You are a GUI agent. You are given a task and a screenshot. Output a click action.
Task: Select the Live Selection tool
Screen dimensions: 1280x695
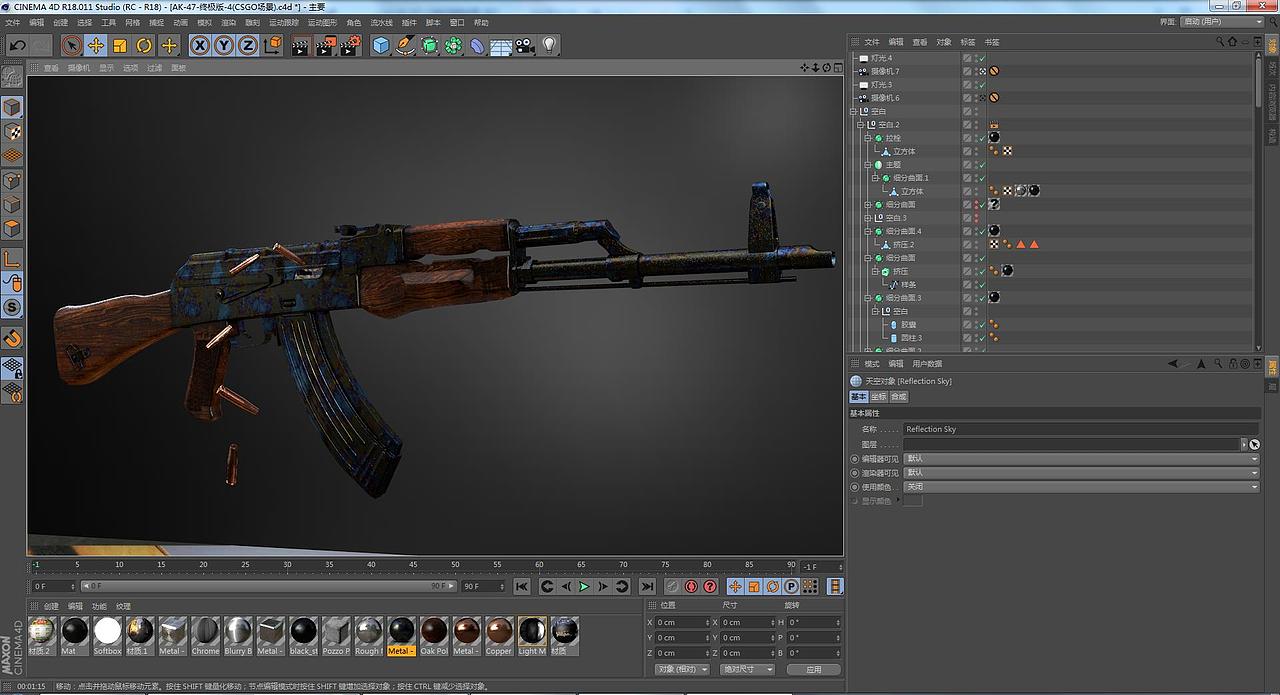tap(71, 45)
